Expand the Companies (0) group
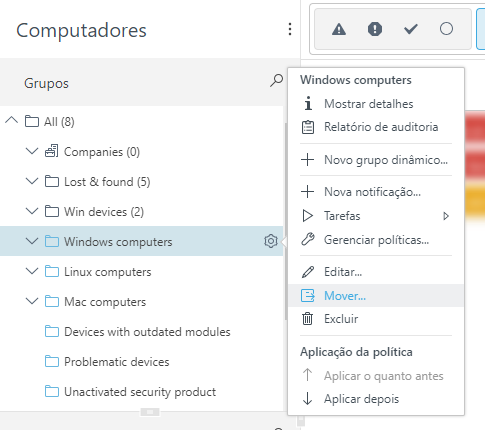This screenshot has height=430, width=485. point(32,151)
